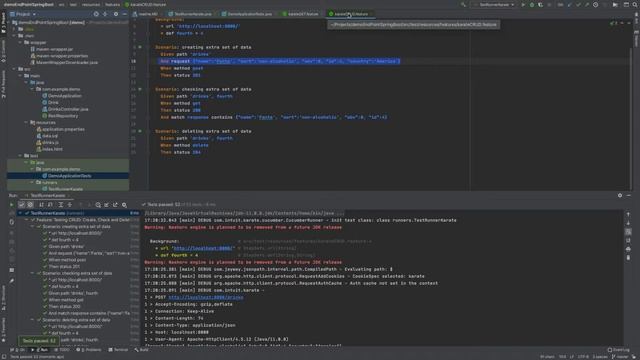Toggle soft-wrap in console
This screenshot has height=360, width=640.
[628, 231]
